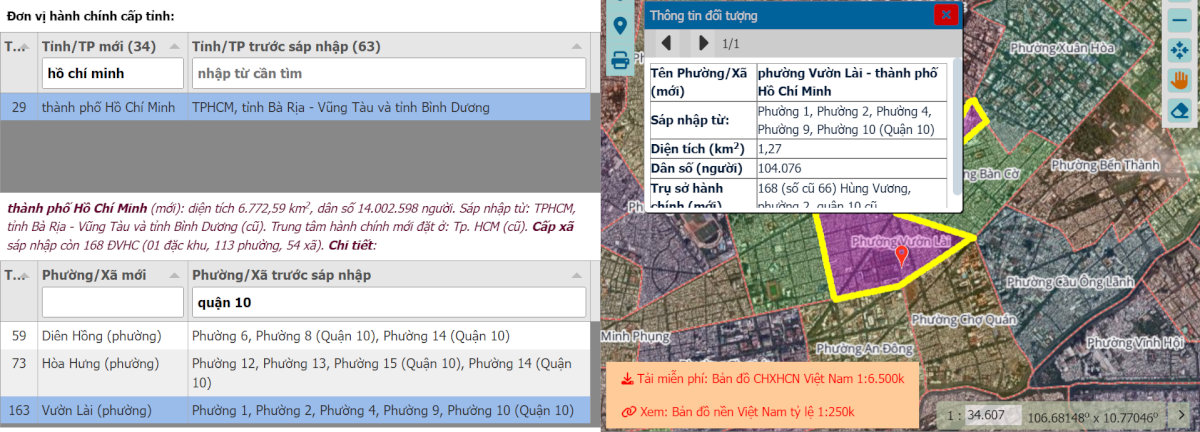The width and height of the screenshot is (1200, 432).
Task: Click the eraser clear tool
Action: (1180, 110)
